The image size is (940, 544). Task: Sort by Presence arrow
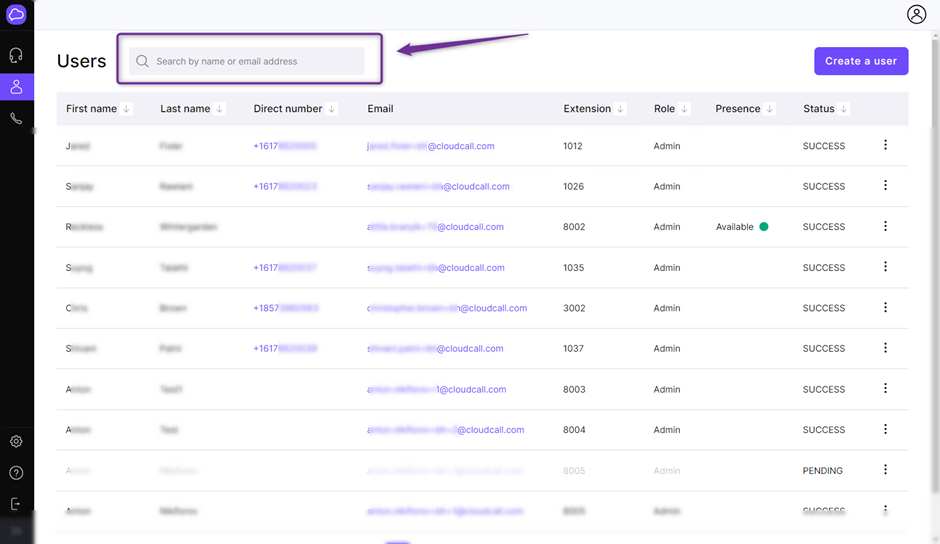coord(769,109)
